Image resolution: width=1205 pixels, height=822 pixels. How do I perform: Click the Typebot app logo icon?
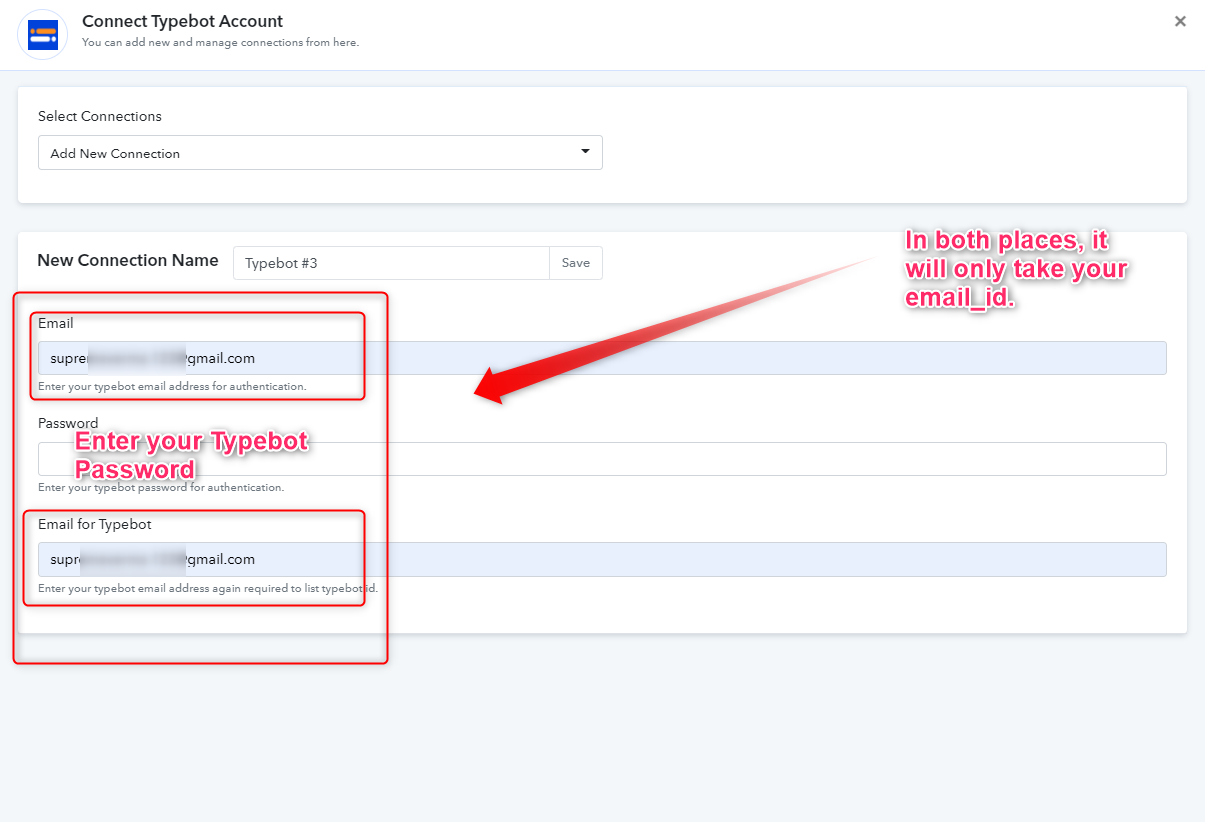(x=43, y=35)
